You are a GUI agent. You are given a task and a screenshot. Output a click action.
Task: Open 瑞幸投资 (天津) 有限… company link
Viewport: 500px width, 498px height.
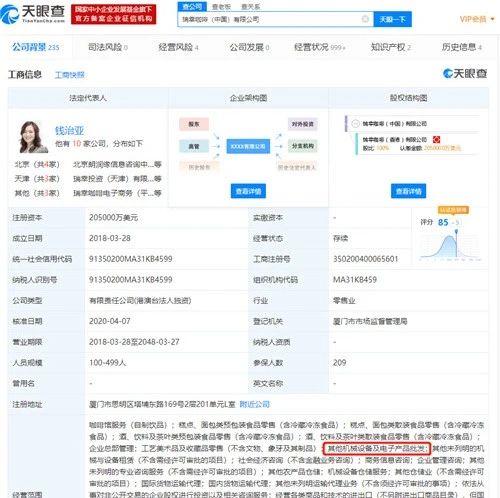coord(117,179)
